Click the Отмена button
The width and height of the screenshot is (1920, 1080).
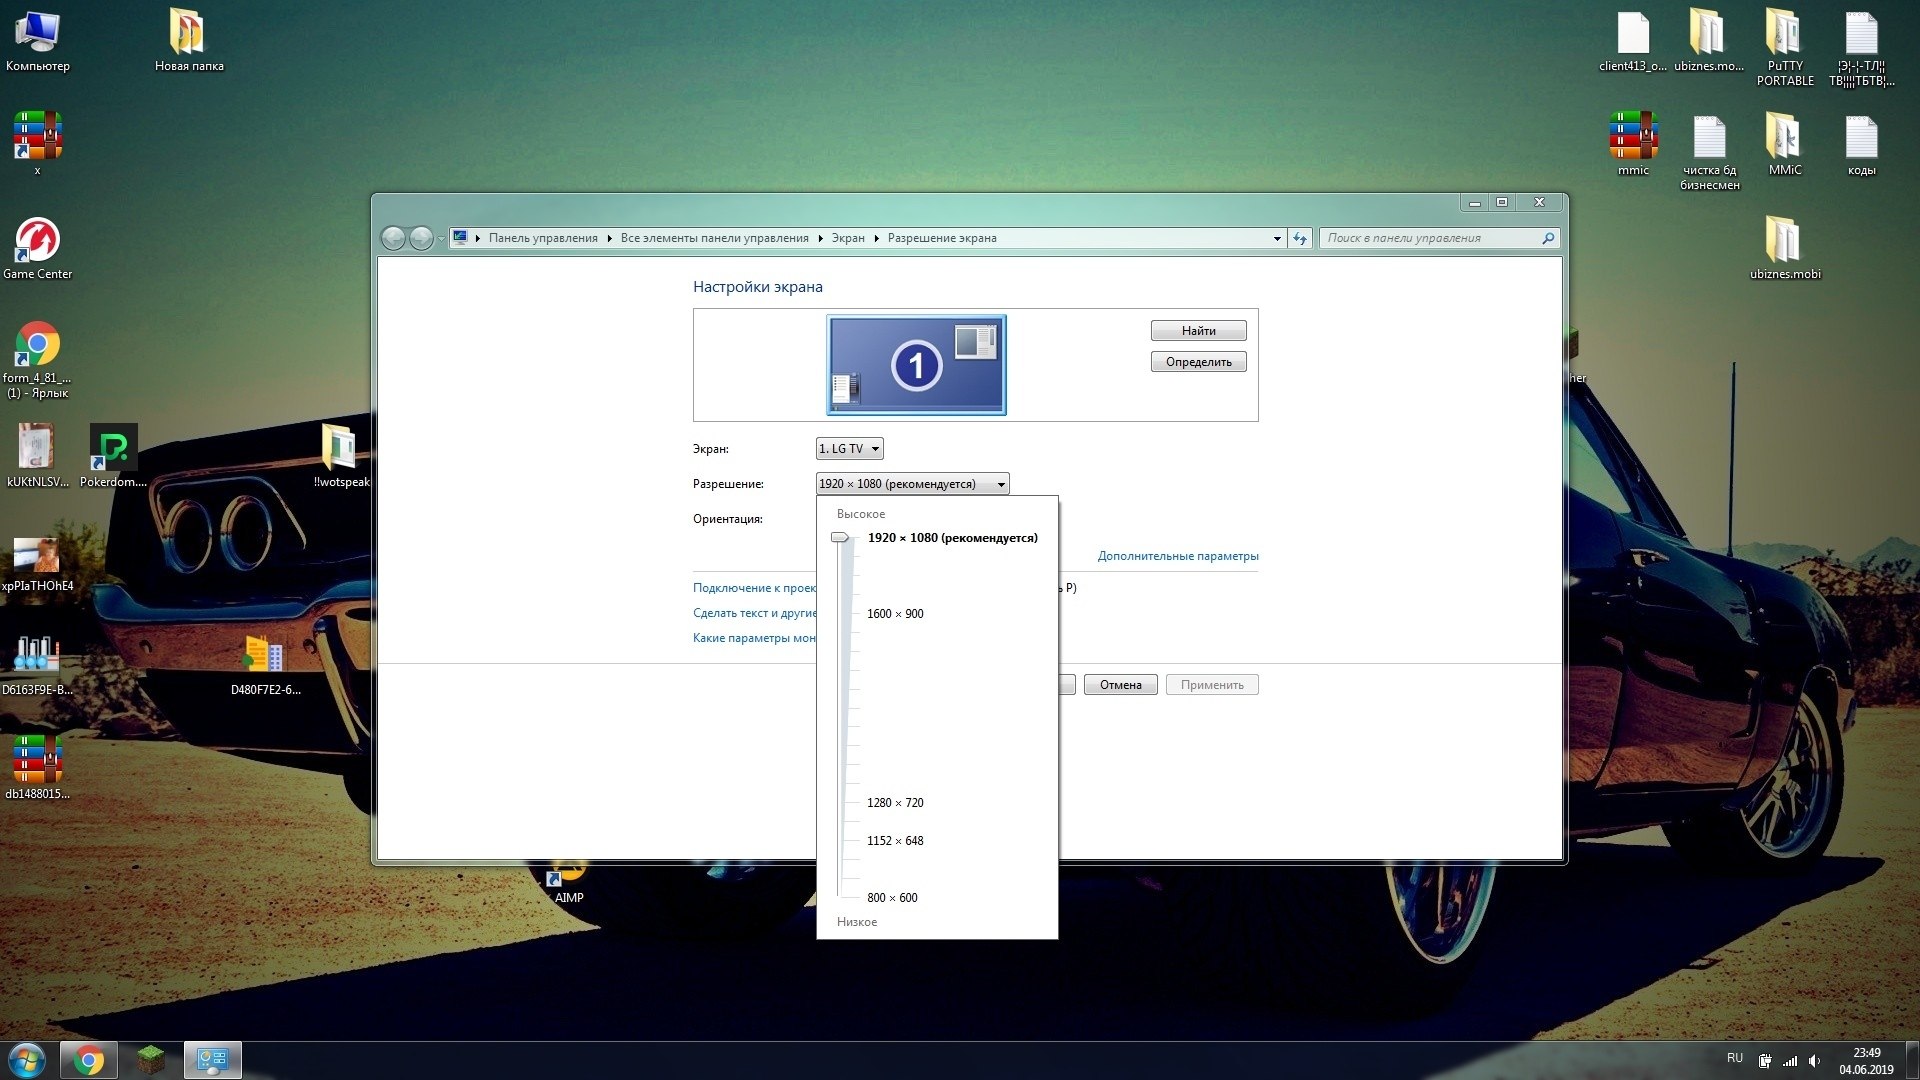1121,685
